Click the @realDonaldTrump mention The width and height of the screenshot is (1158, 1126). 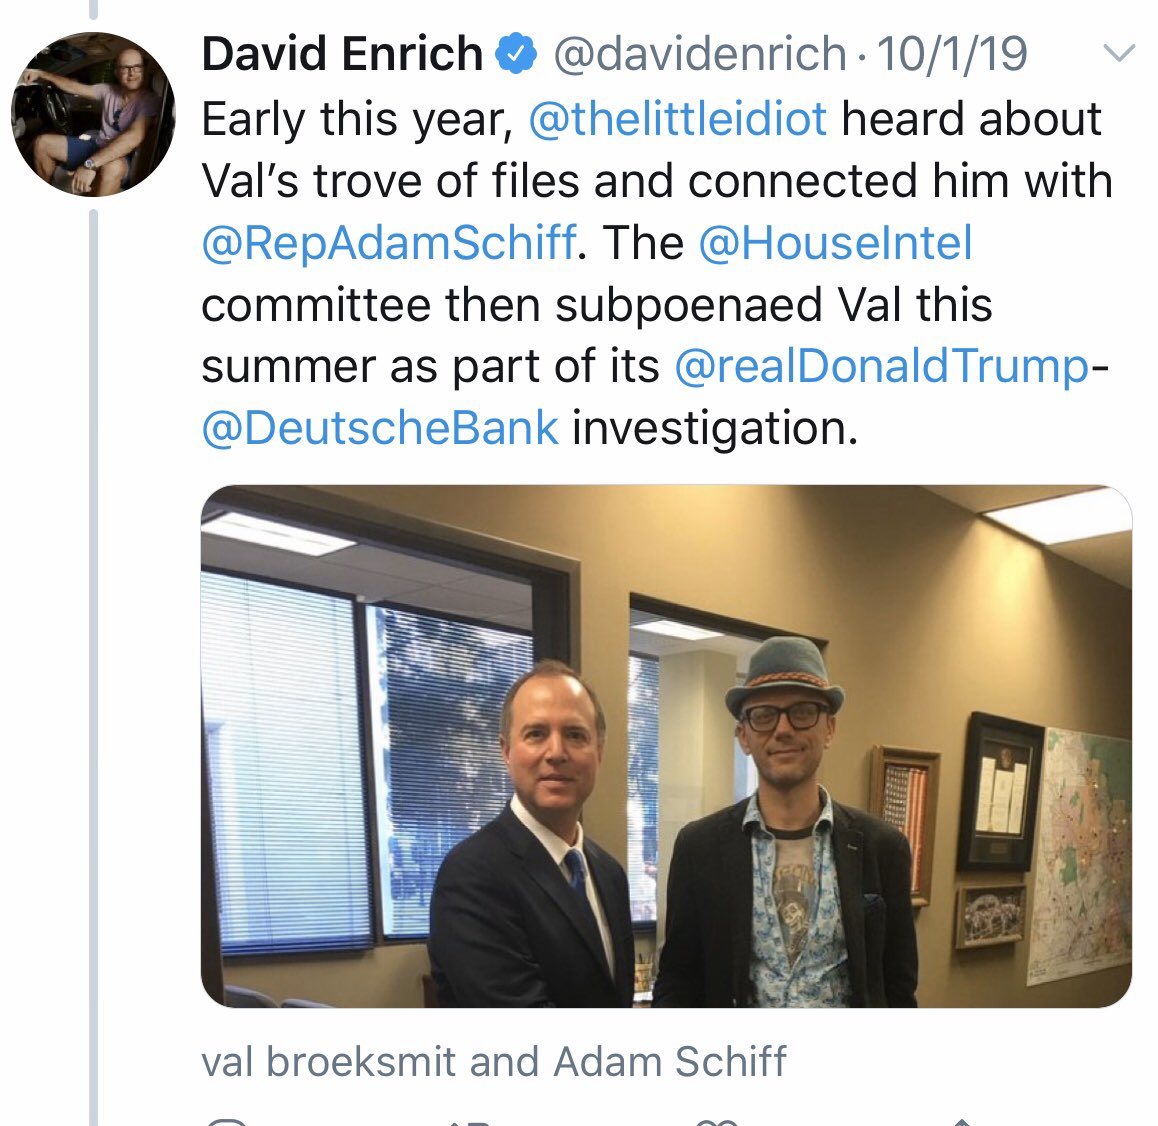click(882, 366)
